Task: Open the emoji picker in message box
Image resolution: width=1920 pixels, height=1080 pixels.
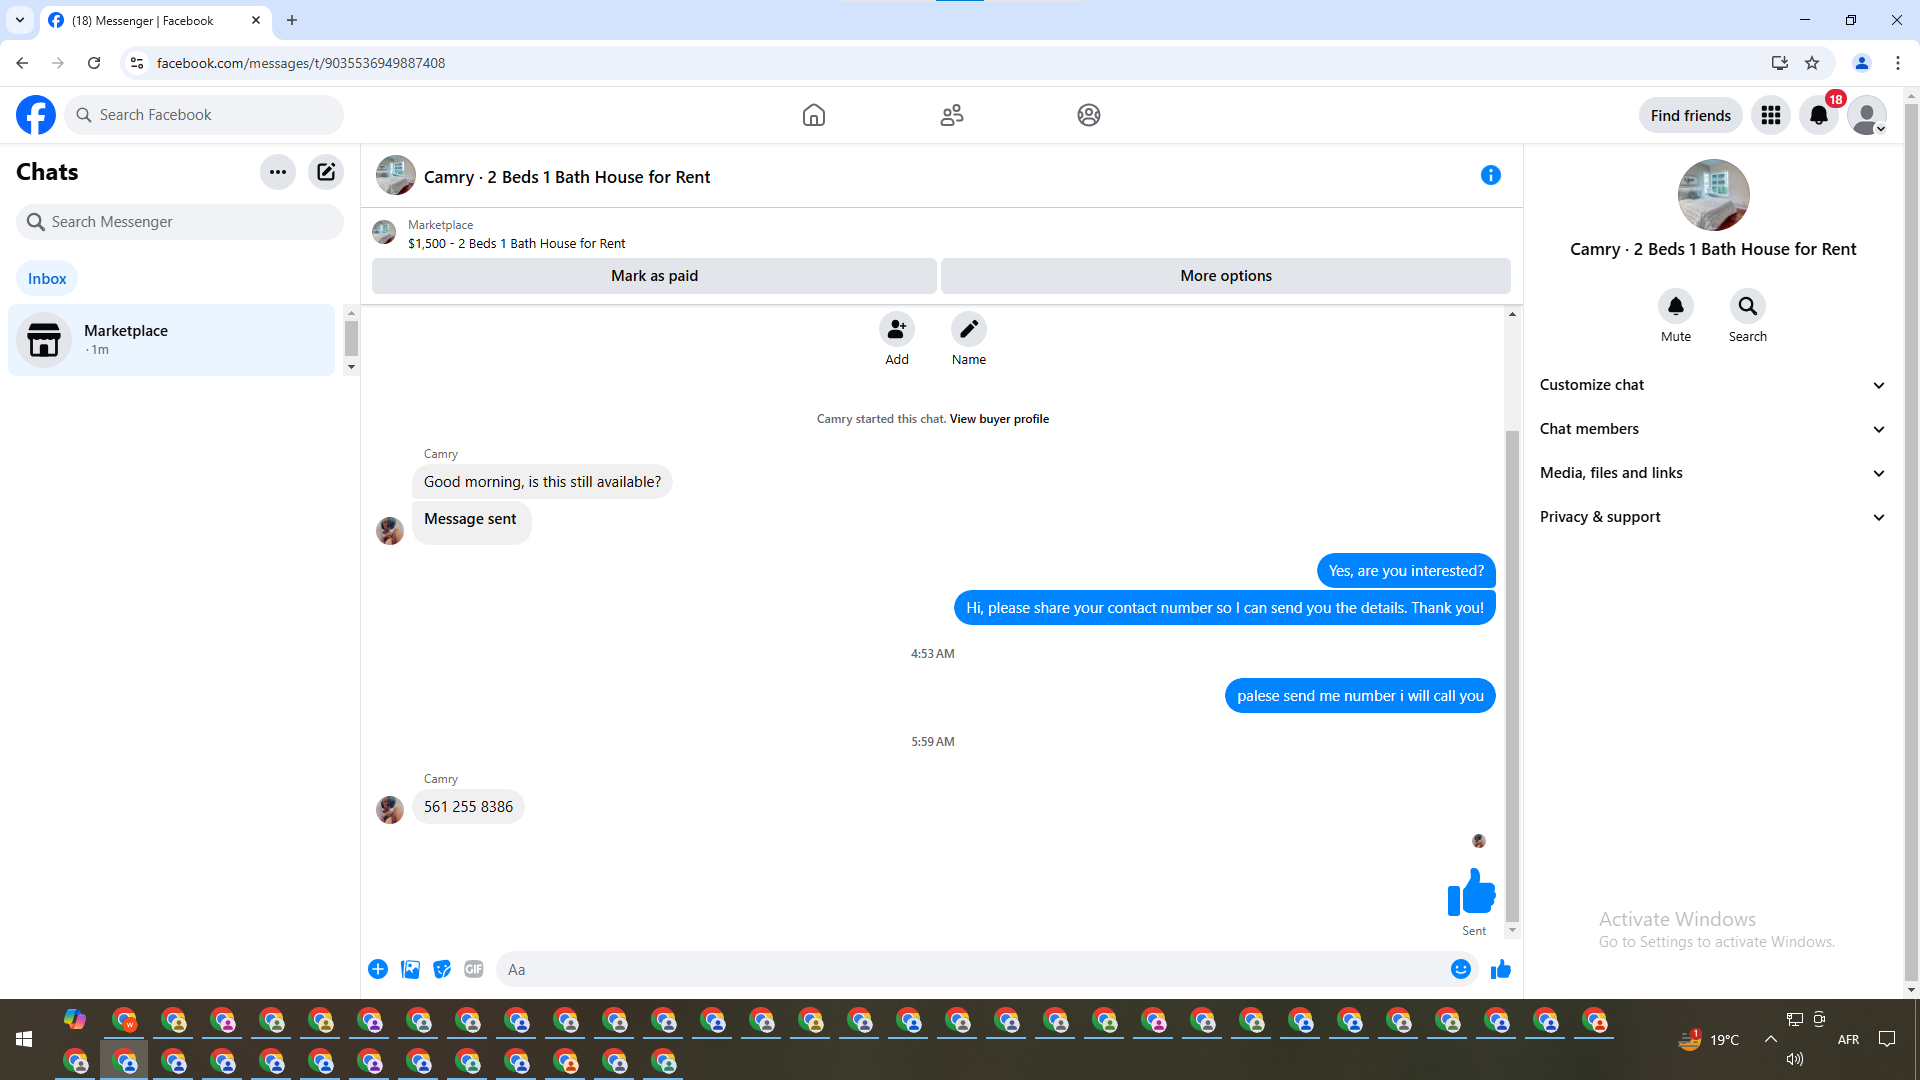Action: (1460, 969)
